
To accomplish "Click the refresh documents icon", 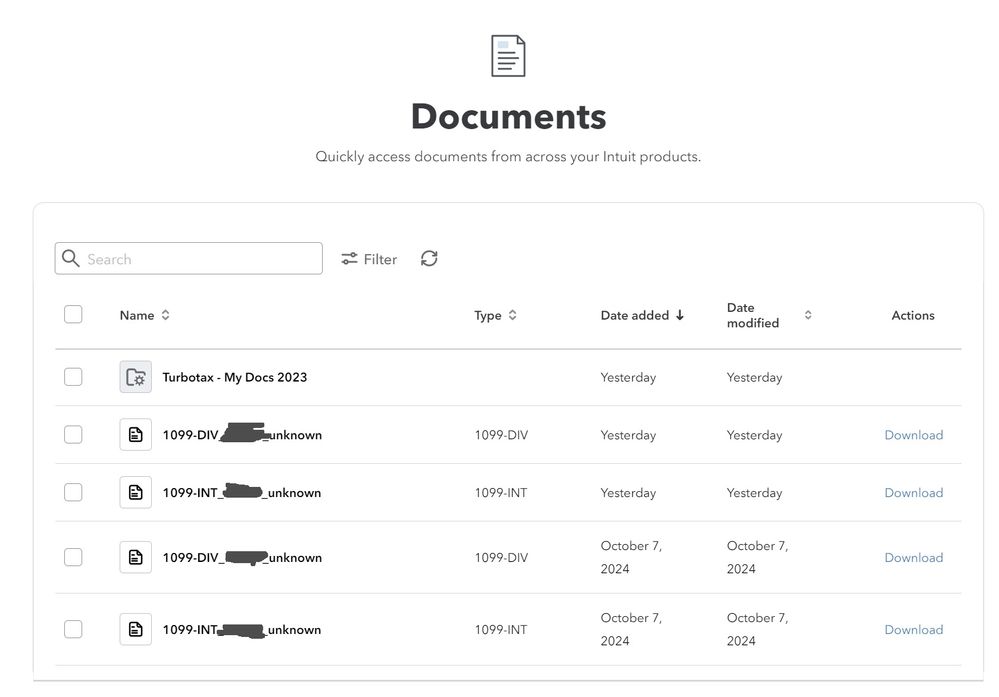I will tap(429, 259).
